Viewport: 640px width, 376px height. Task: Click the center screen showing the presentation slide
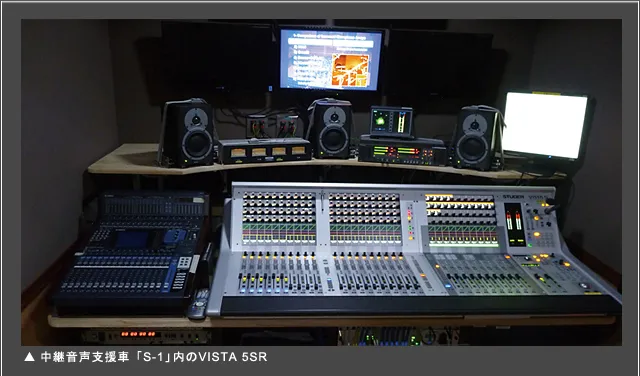point(331,59)
